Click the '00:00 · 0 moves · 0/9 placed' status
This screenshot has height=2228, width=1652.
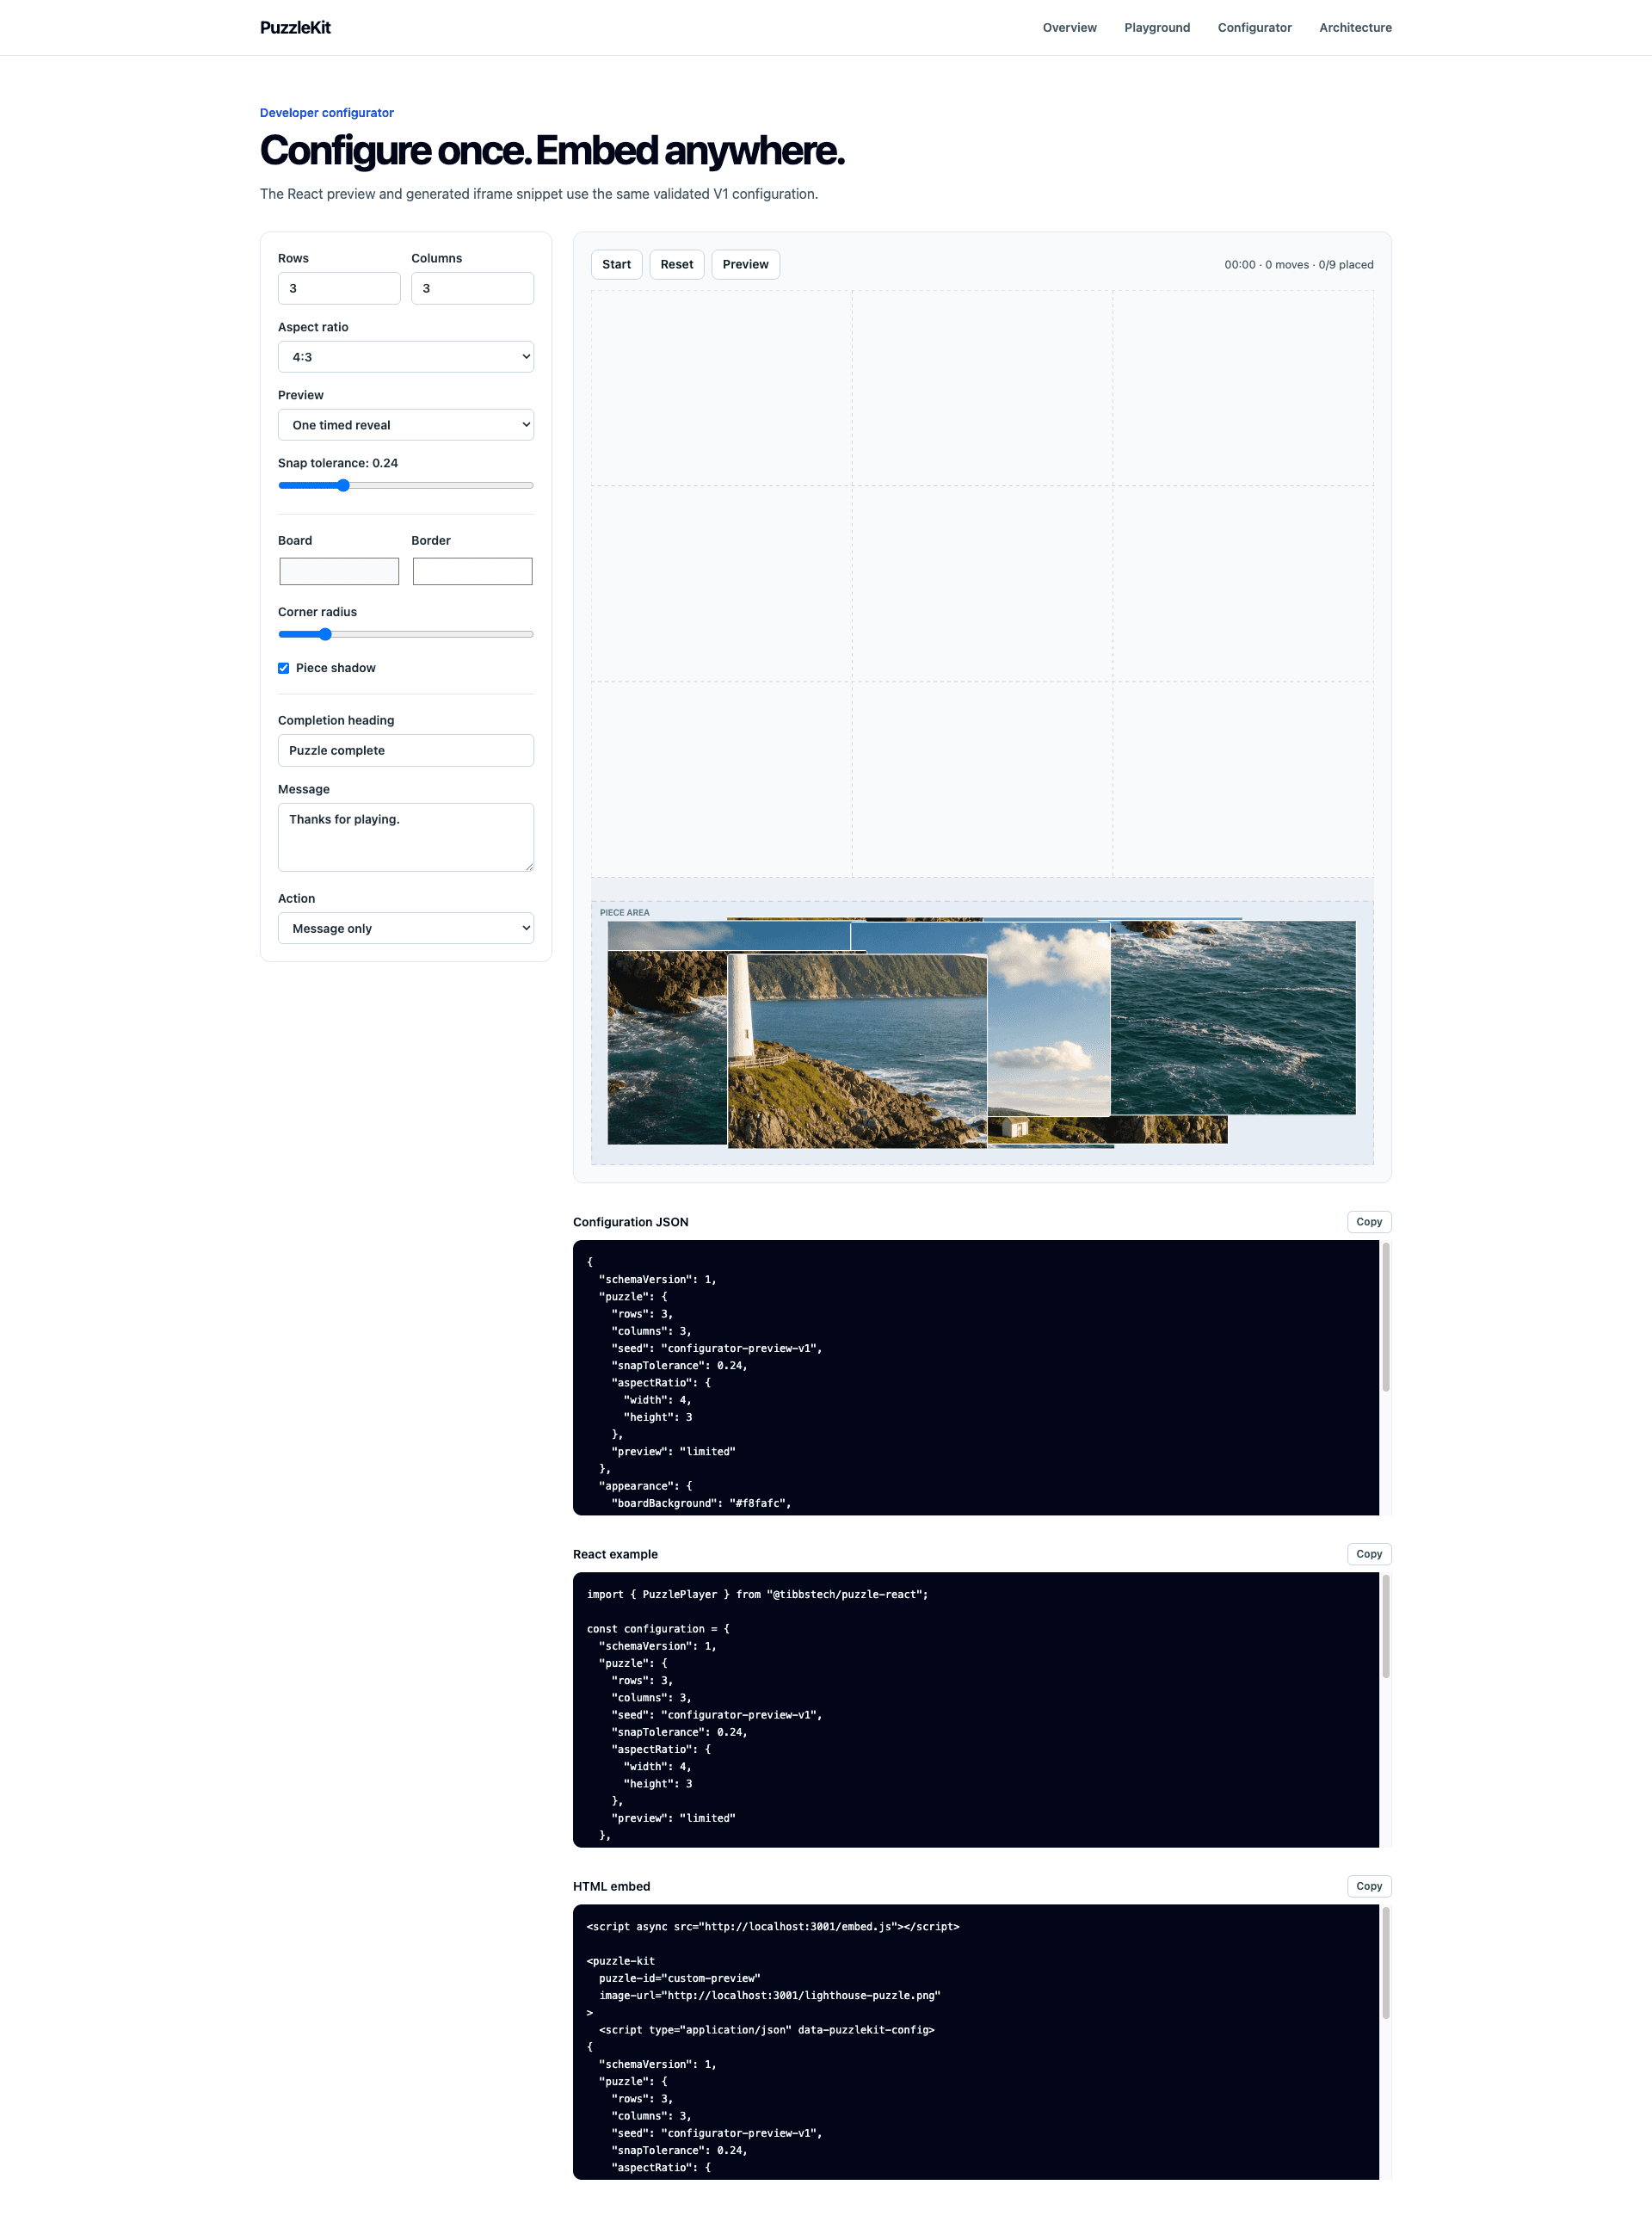point(1298,265)
